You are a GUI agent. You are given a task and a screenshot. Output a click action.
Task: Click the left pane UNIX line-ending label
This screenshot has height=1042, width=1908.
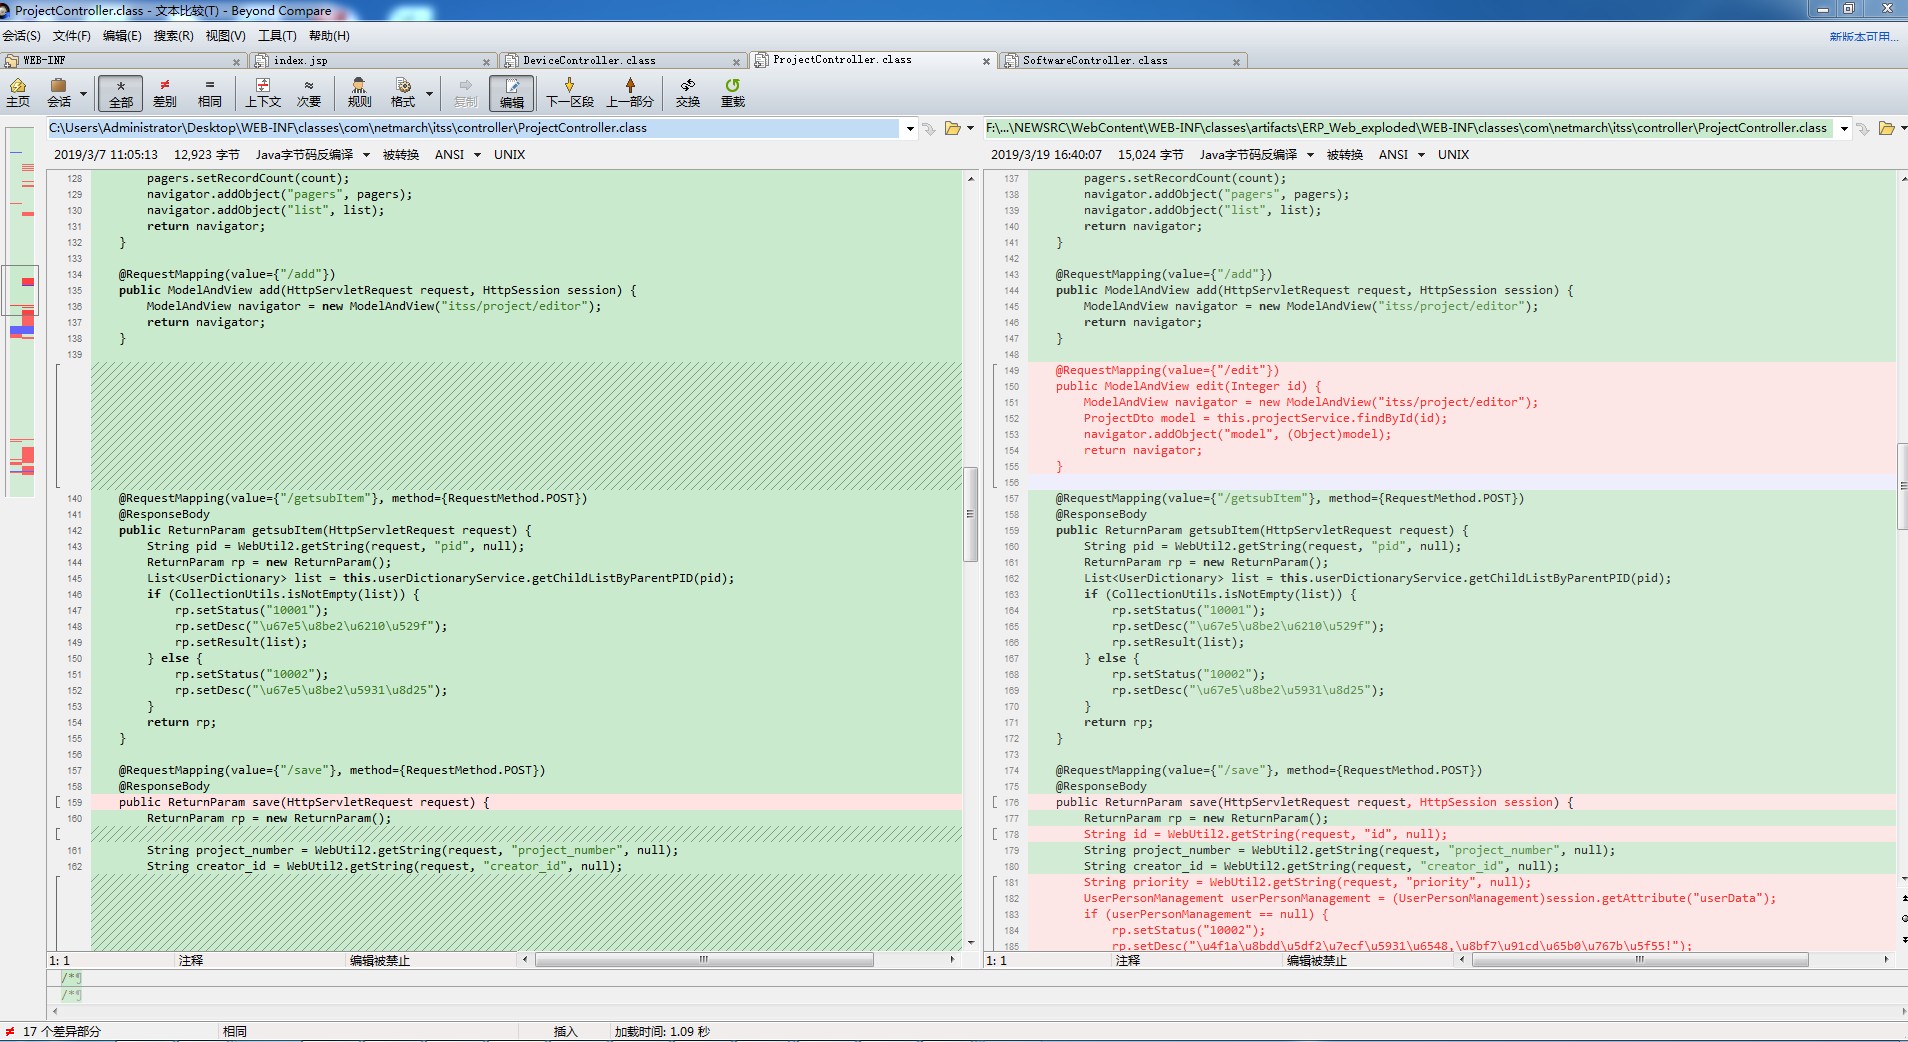[509, 155]
